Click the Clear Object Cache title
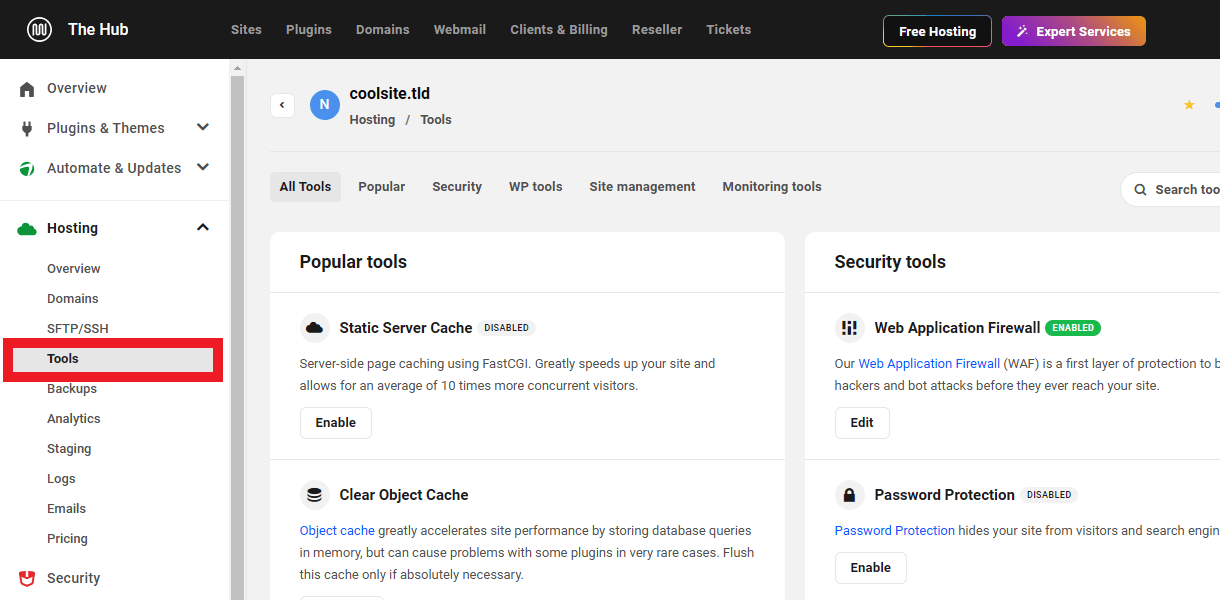Screen dimensions: 1220x600 point(404,495)
